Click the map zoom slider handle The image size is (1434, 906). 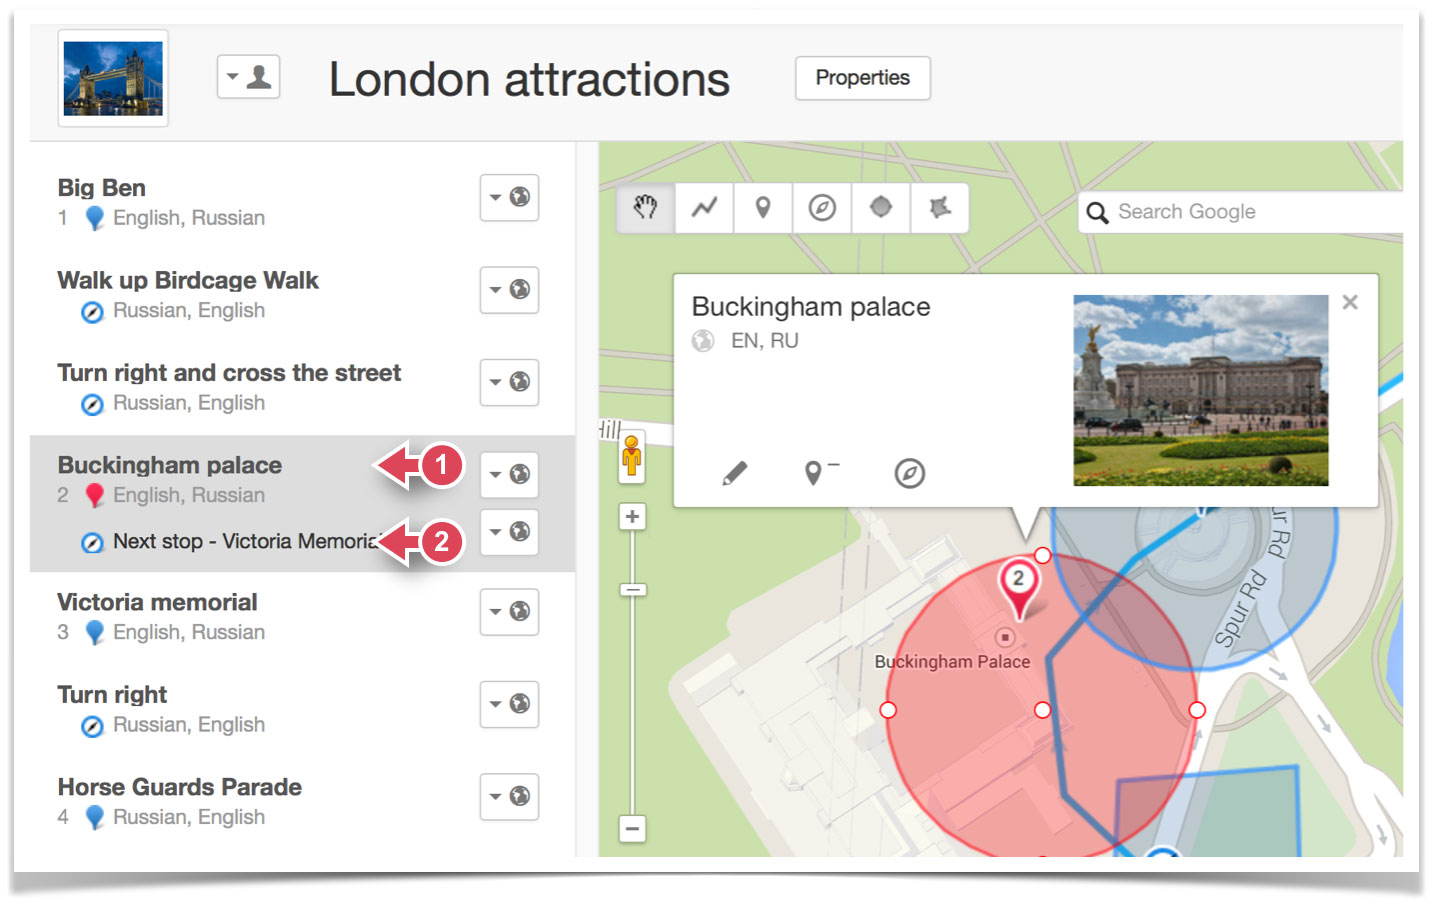[x=632, y=590]
